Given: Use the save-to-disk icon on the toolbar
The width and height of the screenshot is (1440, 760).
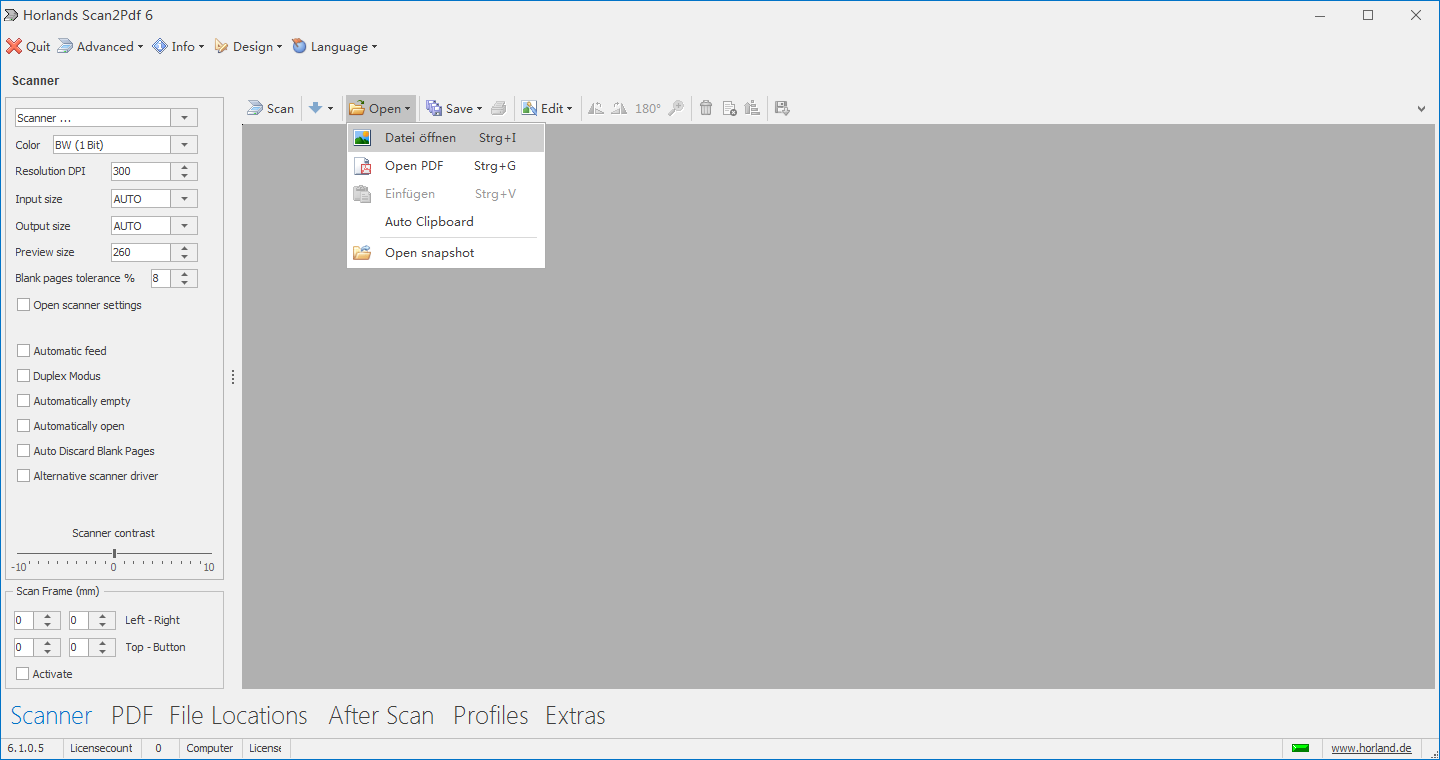Looking at the screenshot, I should coord(781,108).
